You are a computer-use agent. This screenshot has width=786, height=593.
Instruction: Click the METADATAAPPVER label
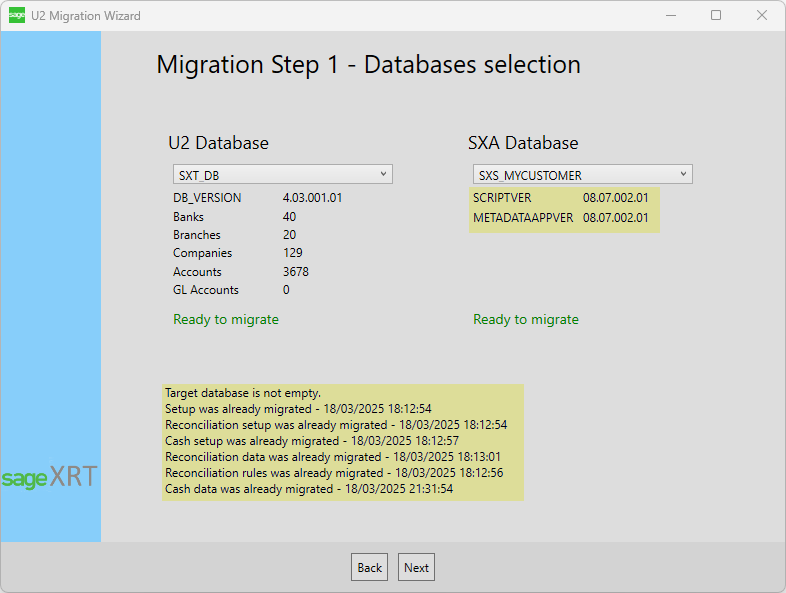click(x=523, y=217)
